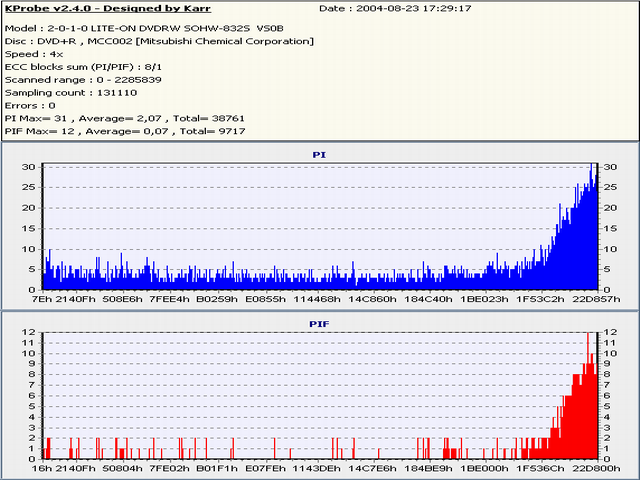Click the 'B0259h' axis label under the PI chart
Image resolution: width=640 pixels, height=480 pixels.
217,299
